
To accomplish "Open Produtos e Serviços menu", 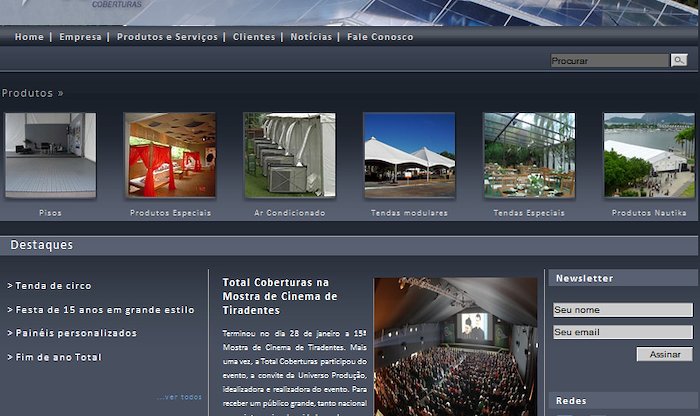I will coord(167,37).
